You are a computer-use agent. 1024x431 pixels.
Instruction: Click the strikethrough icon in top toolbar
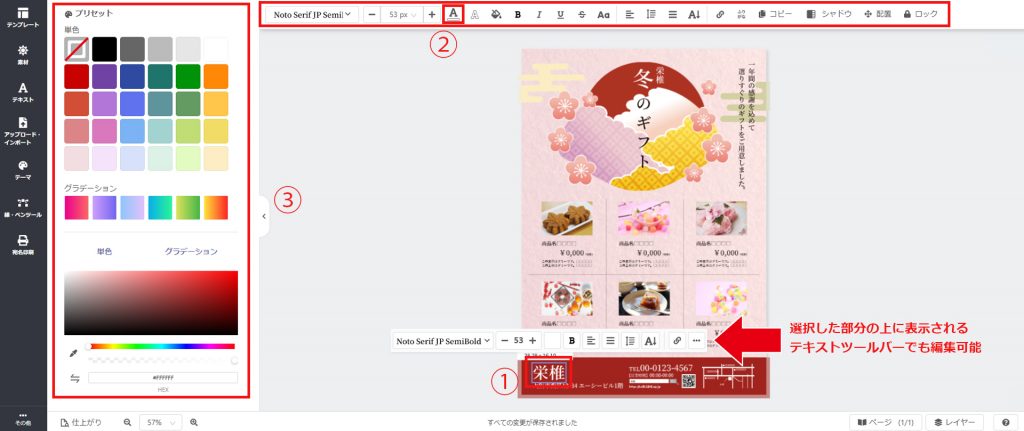pos(581,15)
